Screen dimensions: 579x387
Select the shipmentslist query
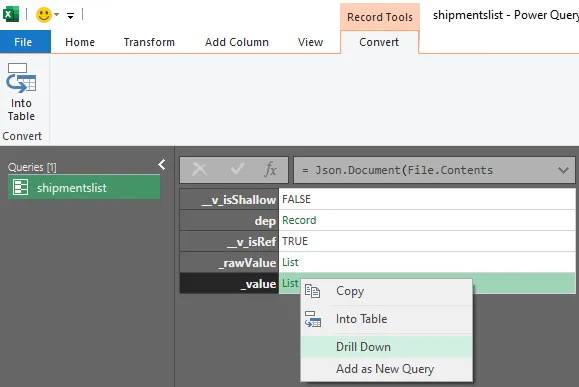84,187
